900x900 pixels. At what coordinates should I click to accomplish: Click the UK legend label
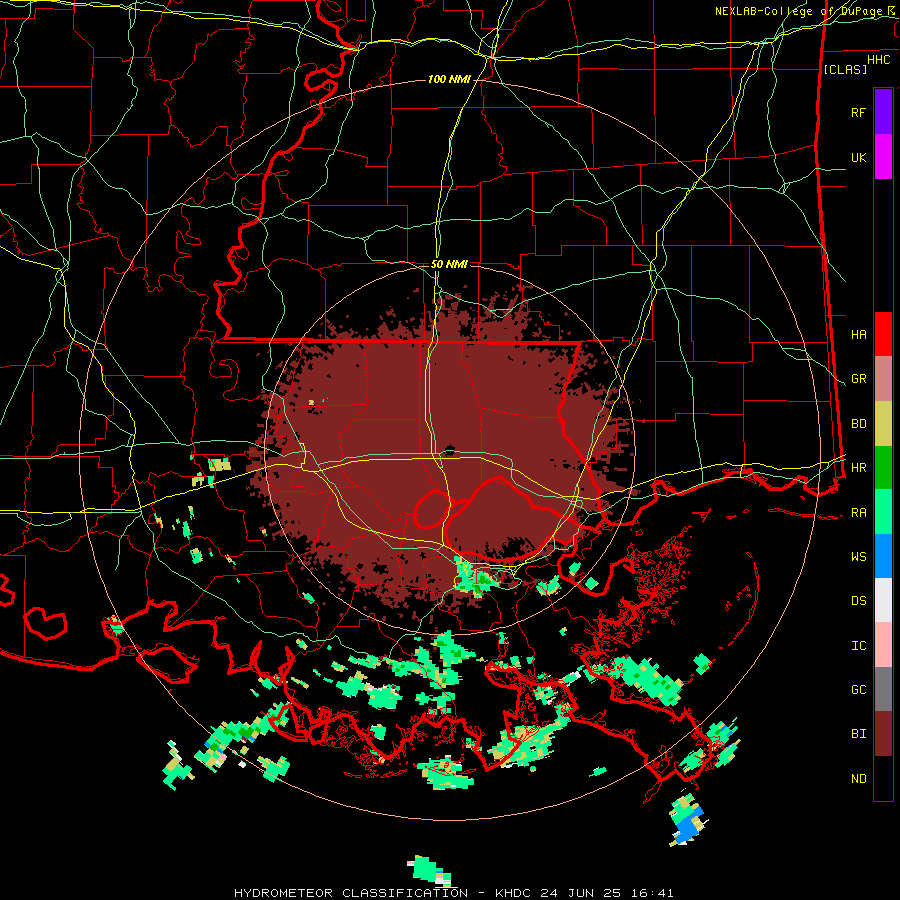858,157
